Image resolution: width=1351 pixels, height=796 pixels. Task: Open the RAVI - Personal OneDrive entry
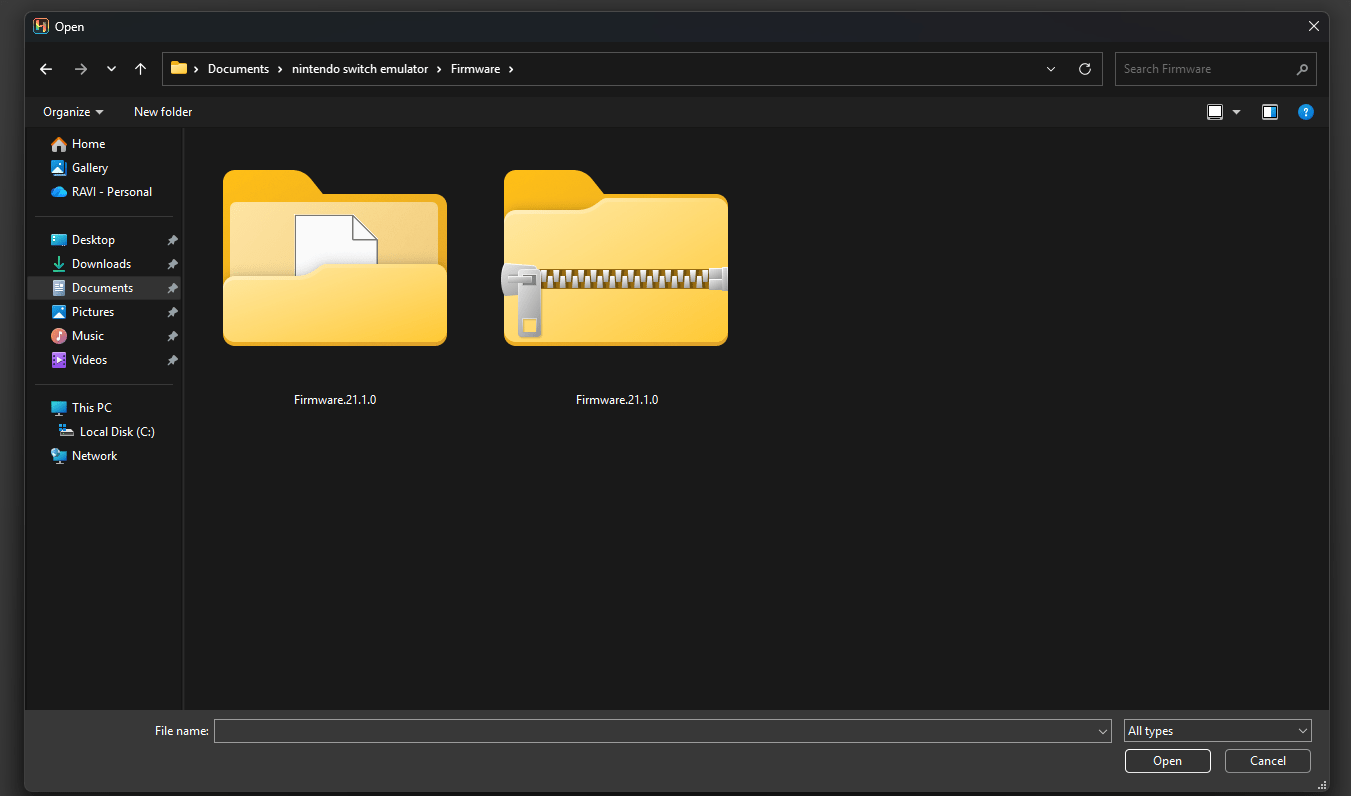[112, 191]
